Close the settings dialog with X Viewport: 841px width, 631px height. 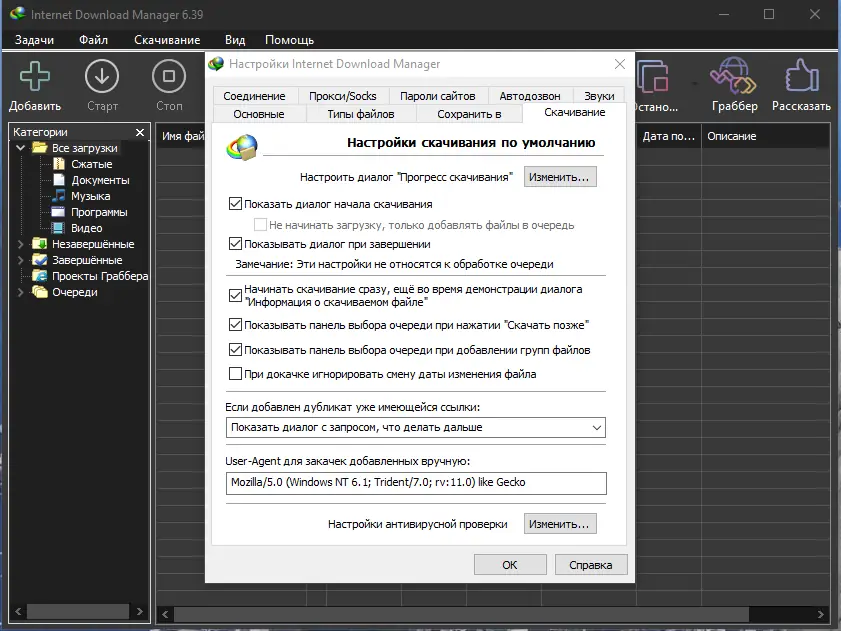click(619, 64)
